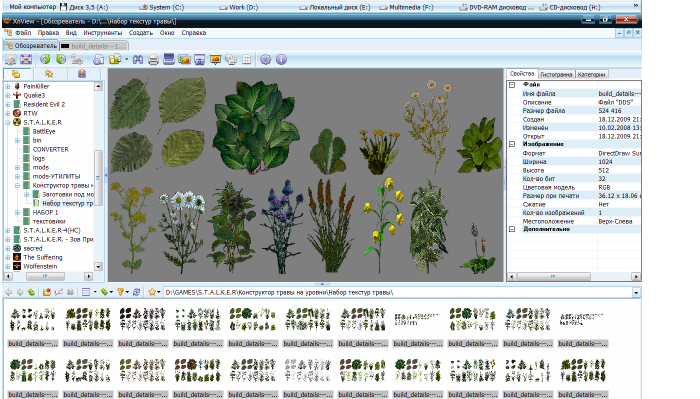The width and height of the screenshot is (700, 399).
Task: Click the blue About info icon
Action: pyautogui.click(x=281, y=59)
